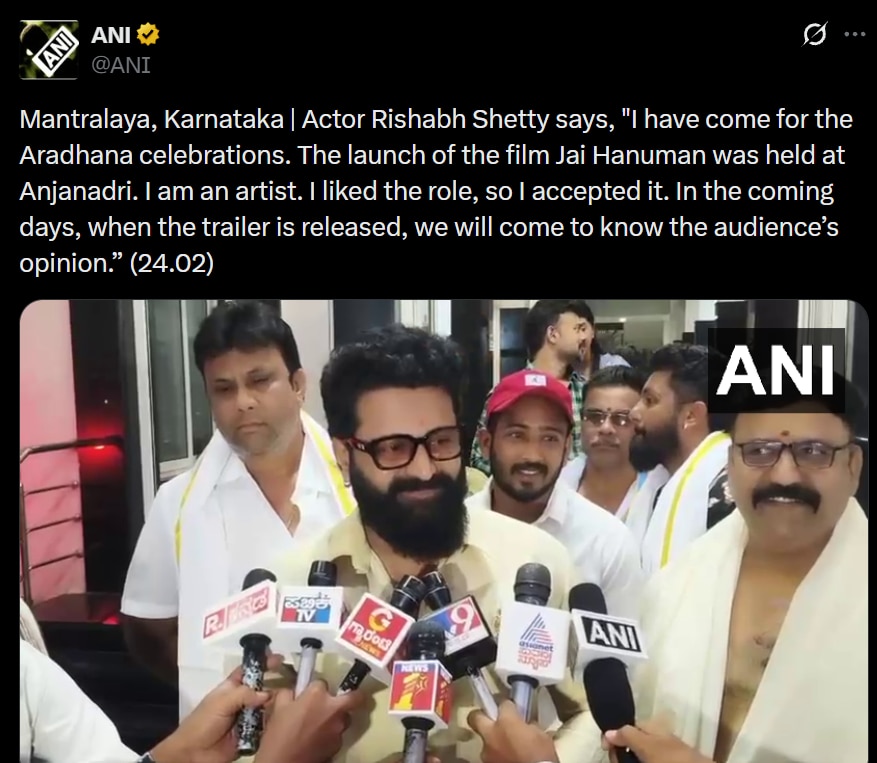Image resolution: width=877 pixels, height=763 pixels.
Task: Open the @ANI handle link
Action: [121, 65]
